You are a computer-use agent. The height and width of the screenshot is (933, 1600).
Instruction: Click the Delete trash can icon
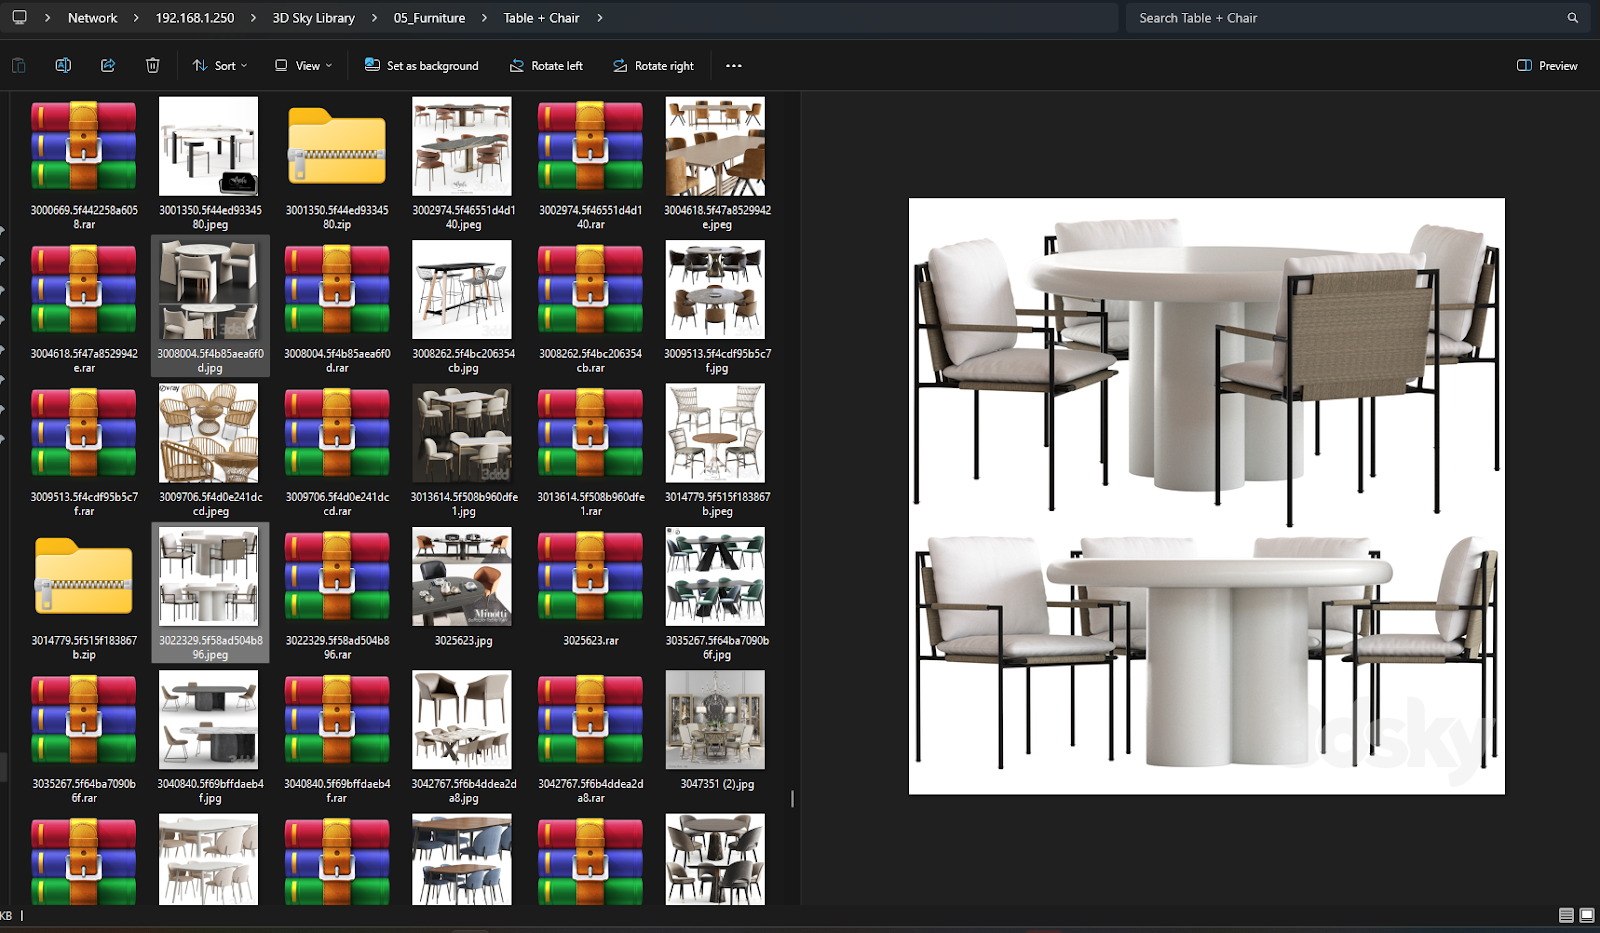point(152,66)
